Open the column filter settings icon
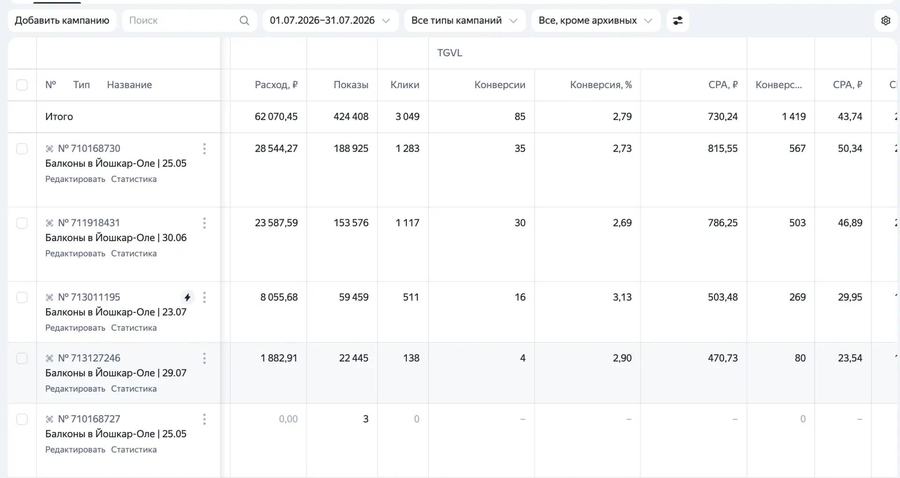The width and height of the screenshot is (900, 478). pyautogui.click(x=678, y=21)
